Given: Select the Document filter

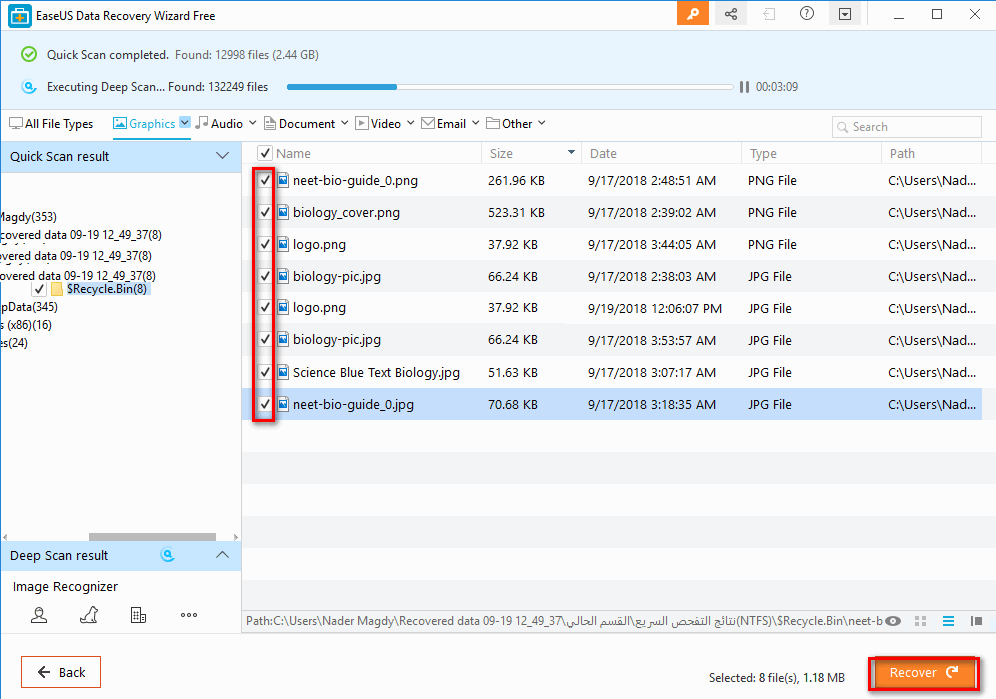Looking at the screenshot, I should pos(300,124).
